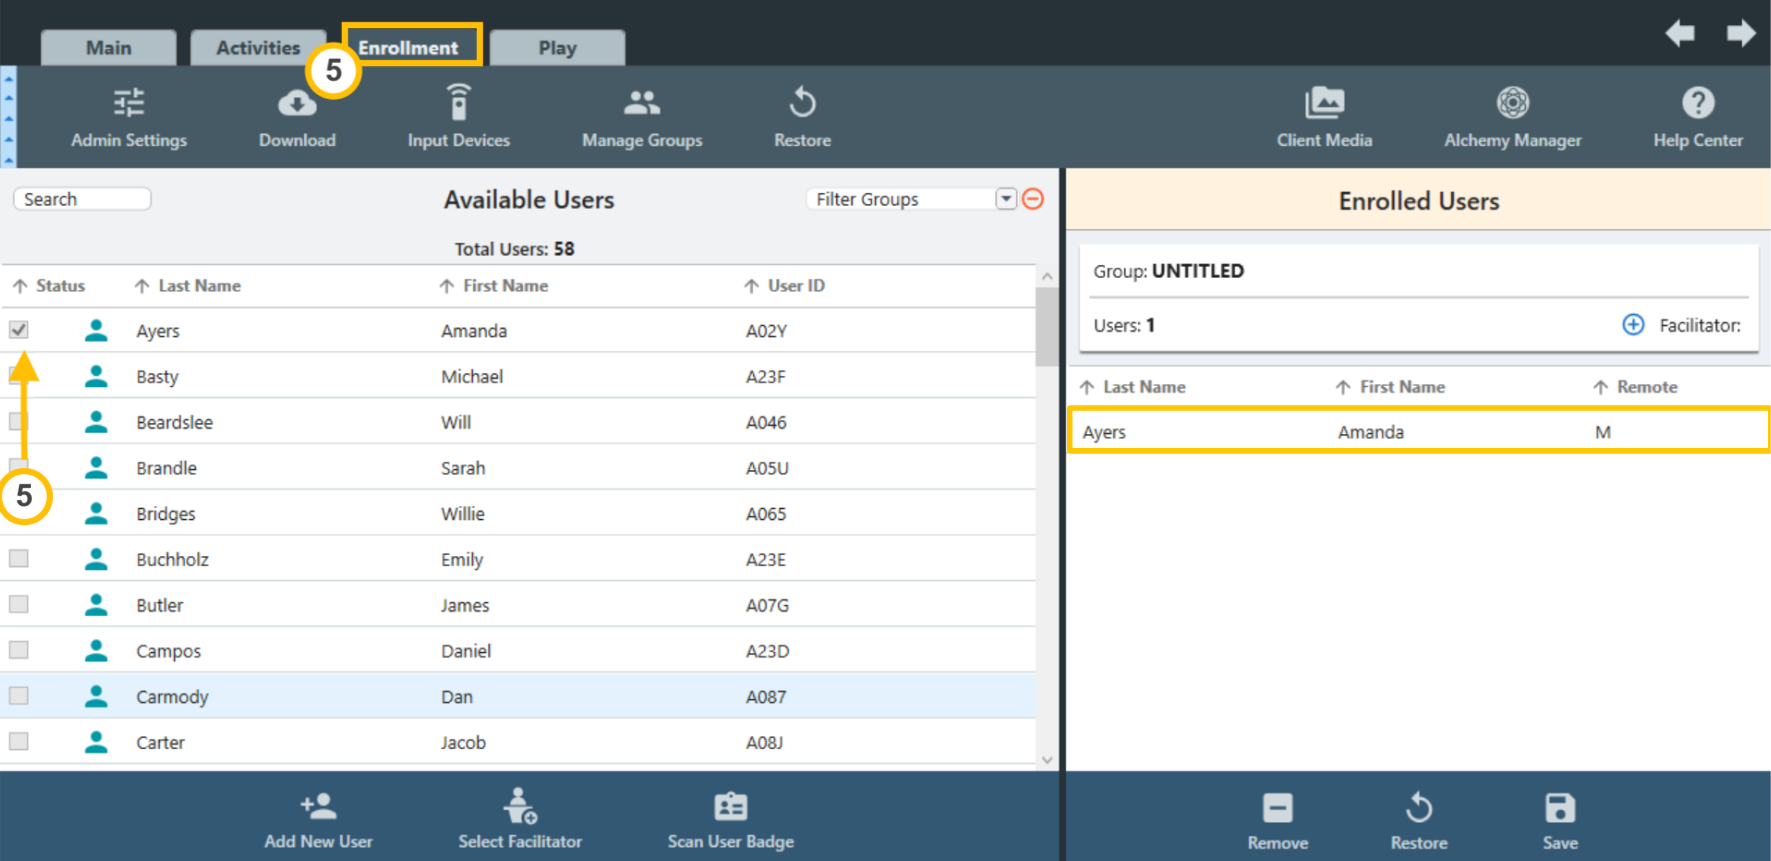
Task: Click the Download cloud icon
Action: coord(297,104)
